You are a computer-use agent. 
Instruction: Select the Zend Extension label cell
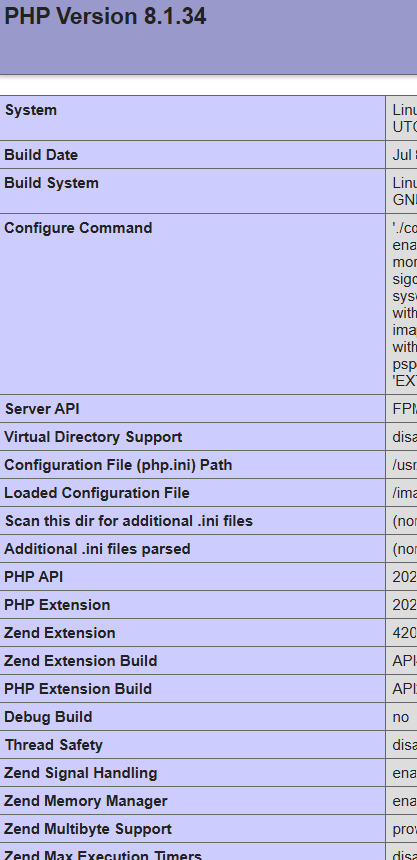coord(193,632)
